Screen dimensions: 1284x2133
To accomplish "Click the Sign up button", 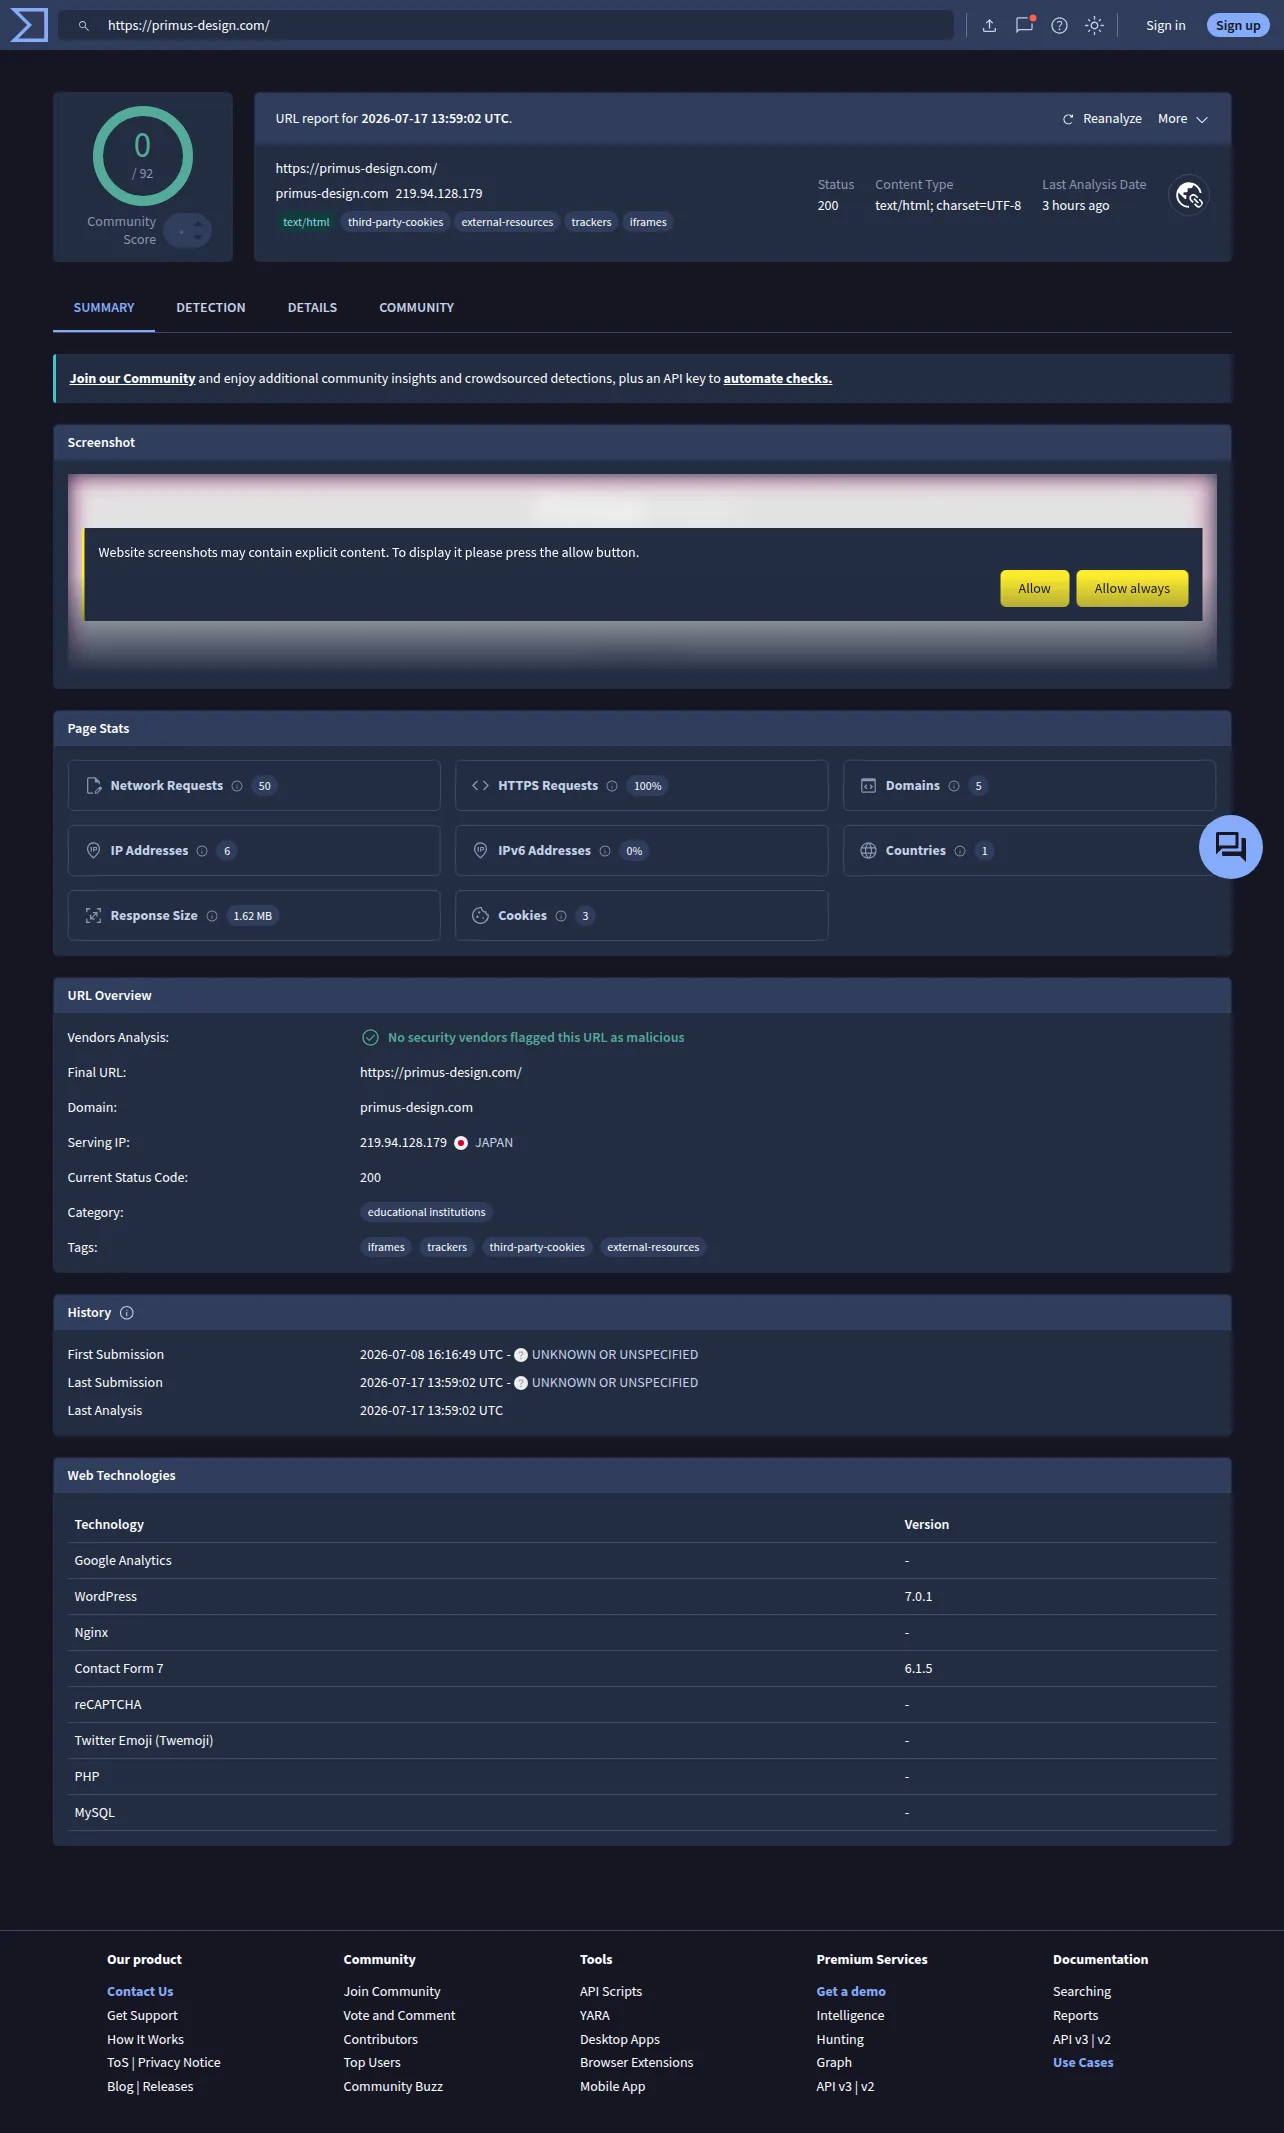I will (1238, 26).
